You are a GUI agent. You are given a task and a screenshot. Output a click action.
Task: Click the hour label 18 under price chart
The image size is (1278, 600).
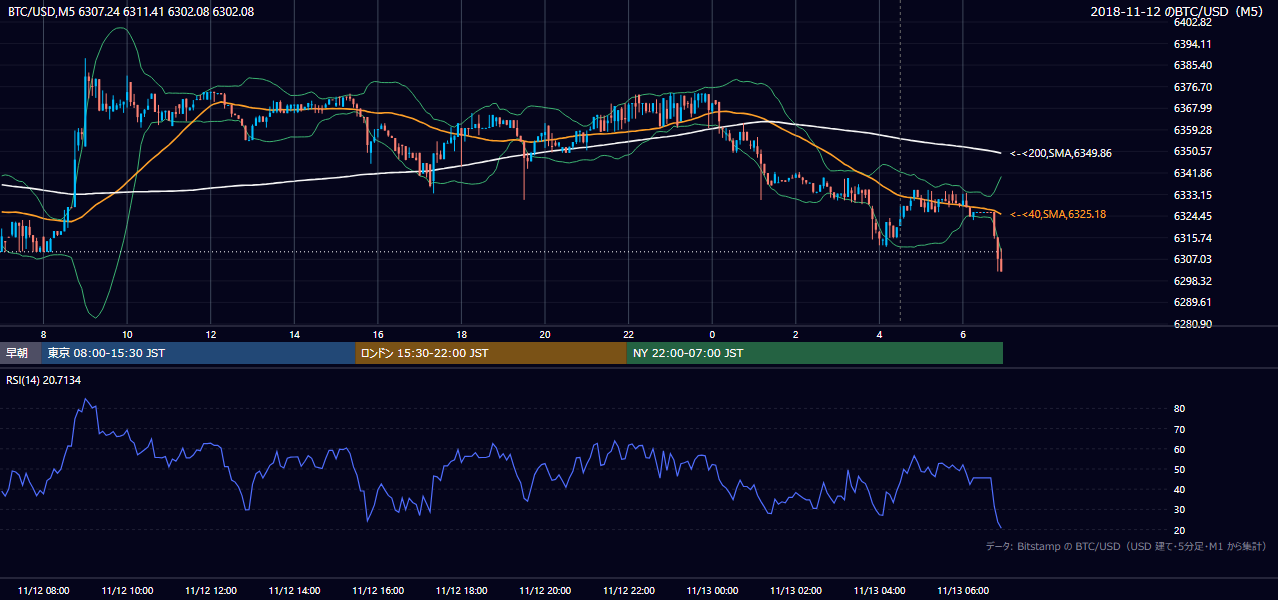[x=461, y=334]
